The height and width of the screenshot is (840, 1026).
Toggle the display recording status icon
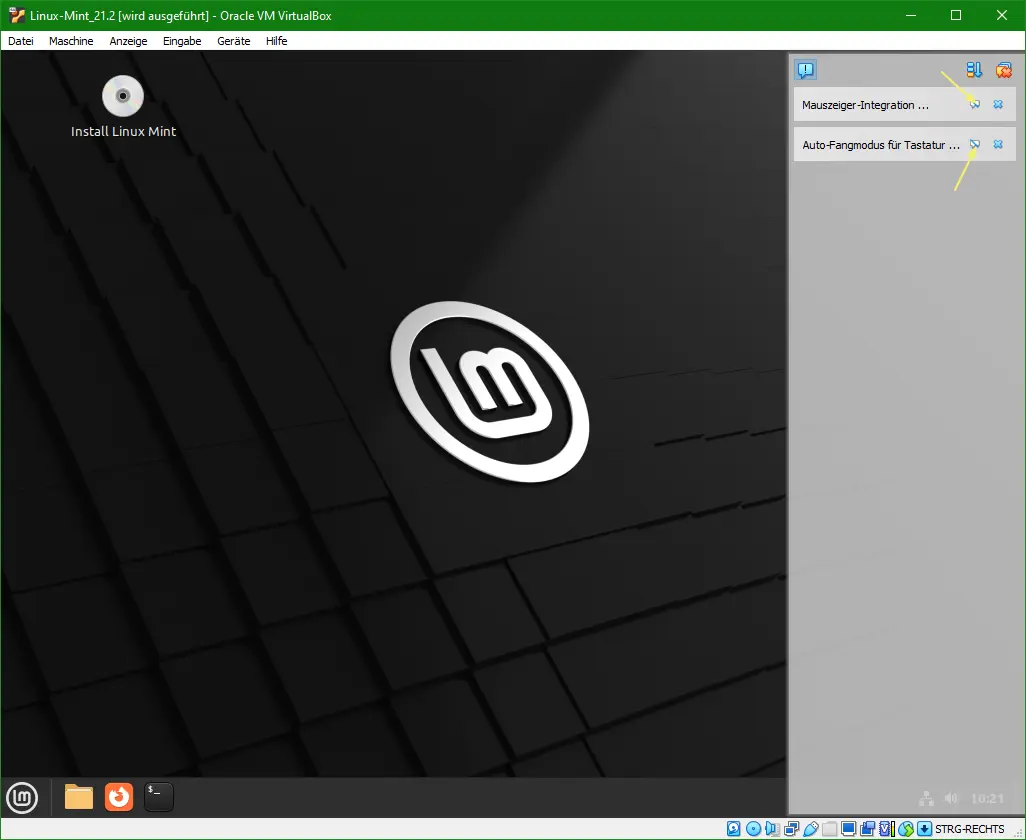point(868,828)
